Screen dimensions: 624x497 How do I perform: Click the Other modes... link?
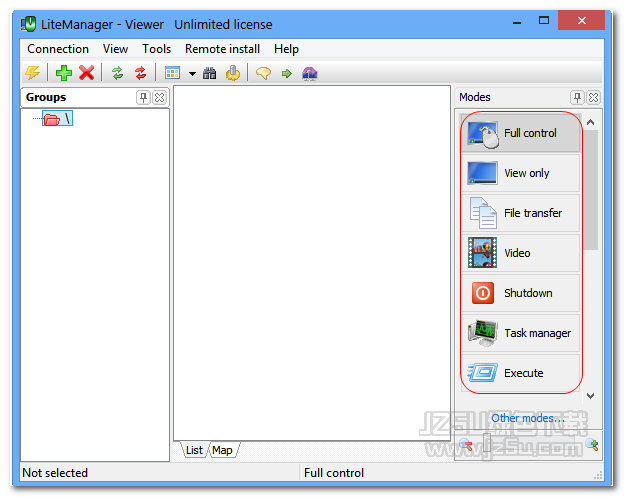pos(528,418)
